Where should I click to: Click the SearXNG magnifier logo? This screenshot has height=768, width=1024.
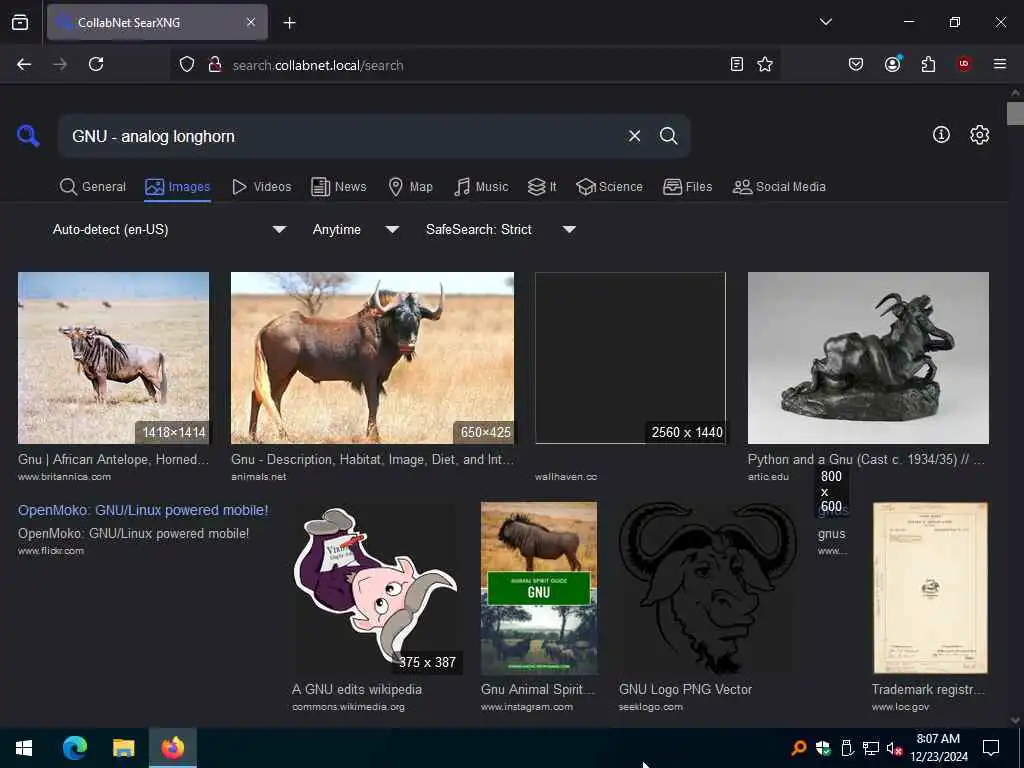click(28, 136)
